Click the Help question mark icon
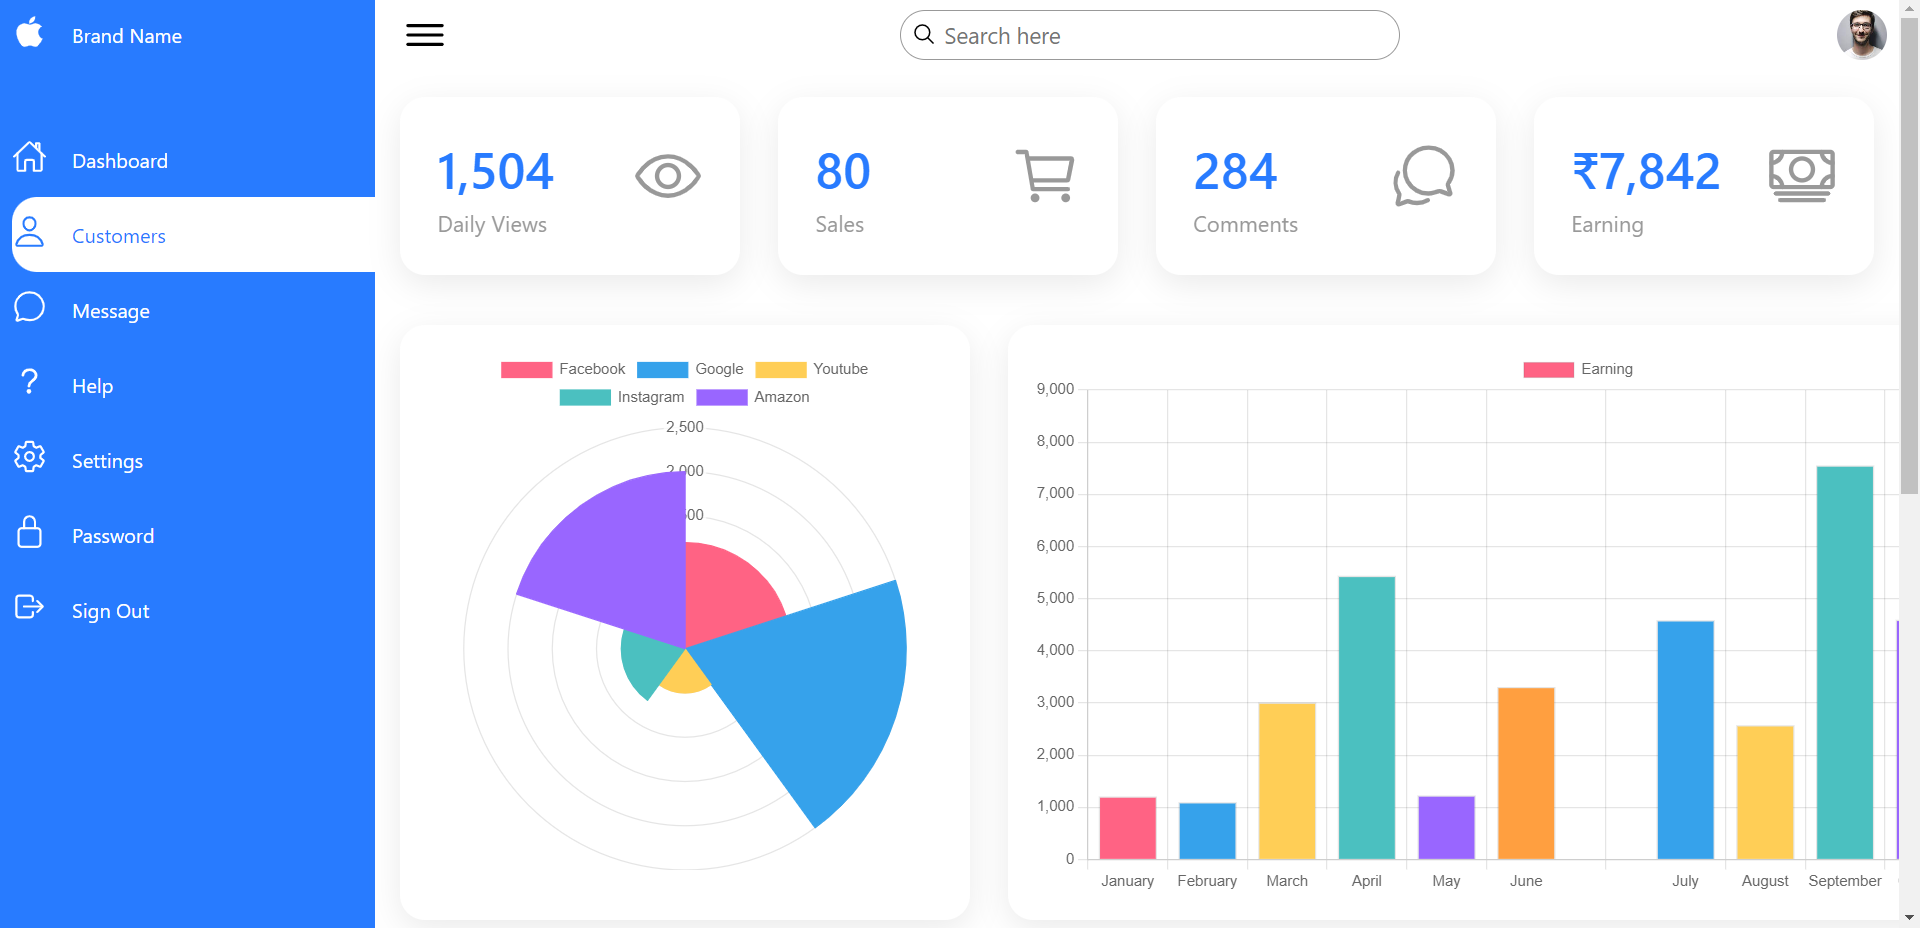Viewport: 1920px width, 928px height. point(30,383)
